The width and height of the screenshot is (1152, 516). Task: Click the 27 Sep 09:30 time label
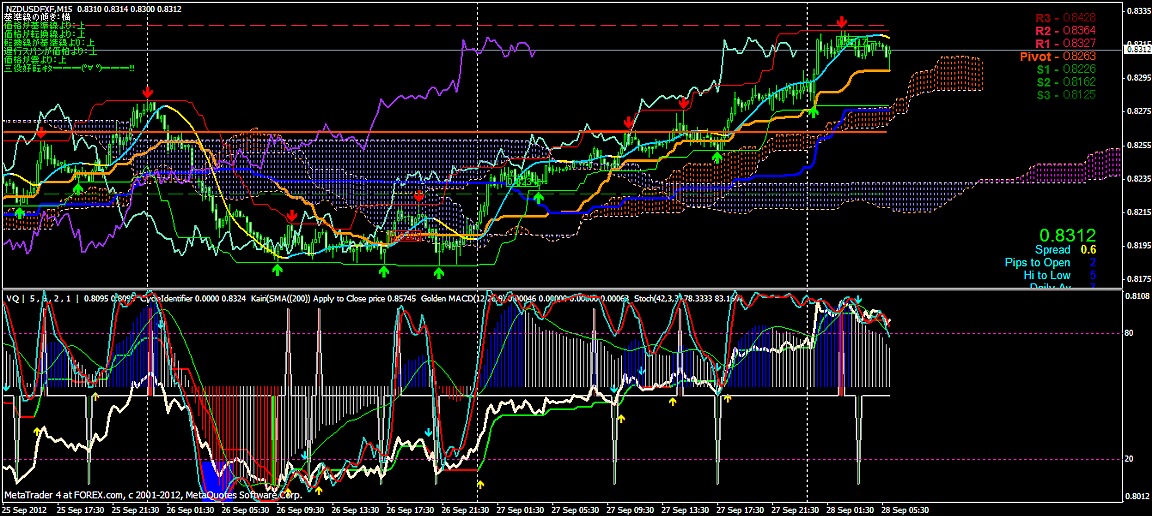(x=630, y=509)
